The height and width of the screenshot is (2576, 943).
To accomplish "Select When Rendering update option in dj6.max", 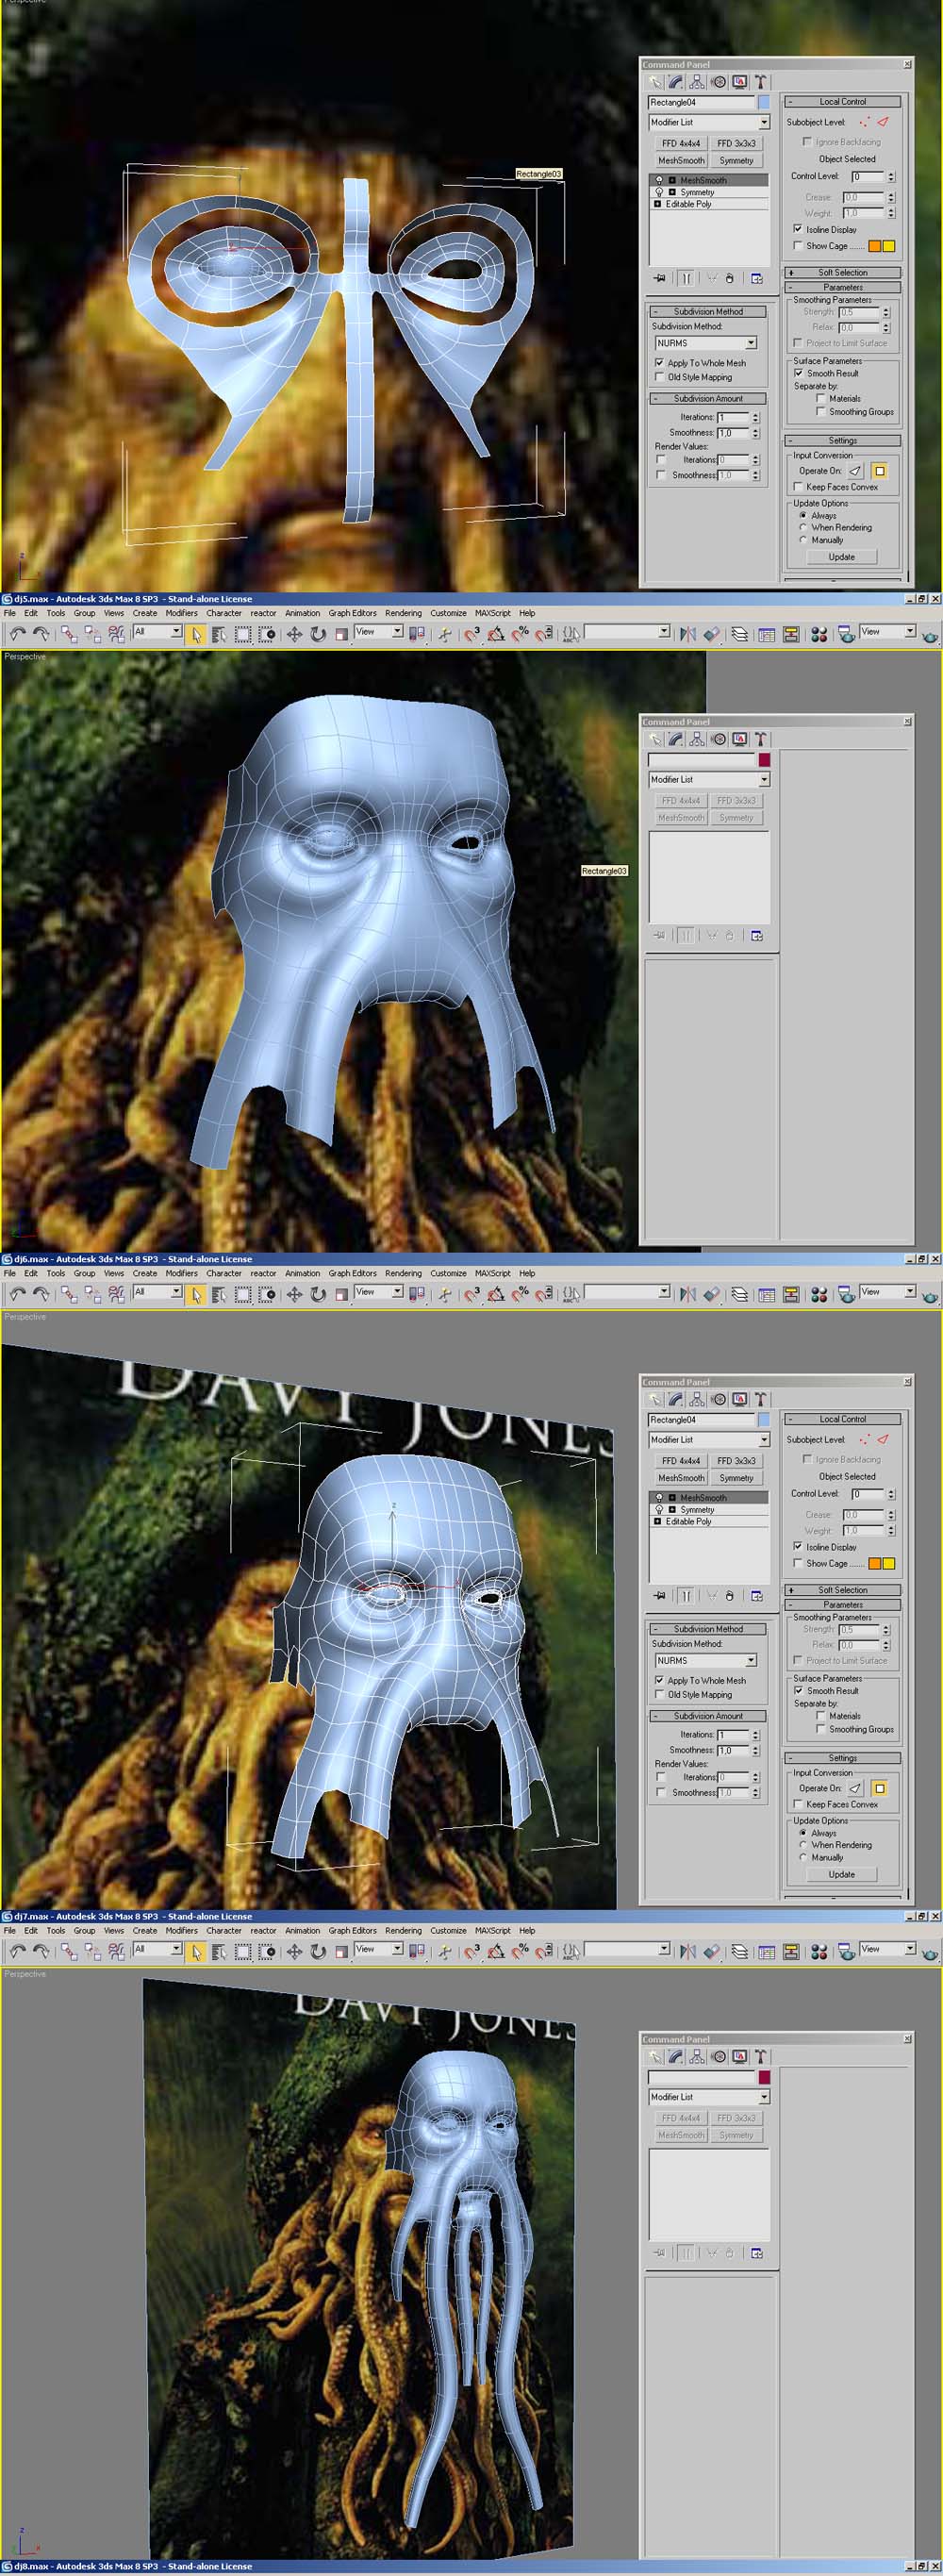I will [803, 1844].
